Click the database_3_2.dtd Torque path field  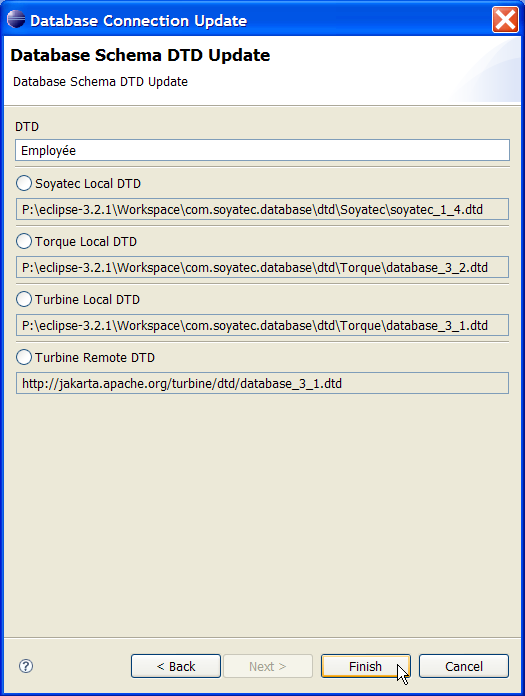(x=262, y=267)
